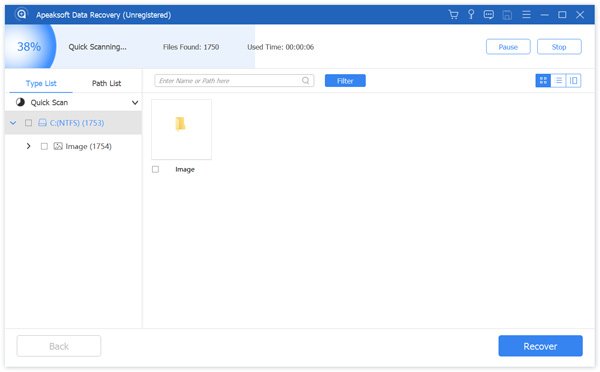Maximize the Apeaksoft Data Recovery window
The image size is (600, 372).
(562, 15)
